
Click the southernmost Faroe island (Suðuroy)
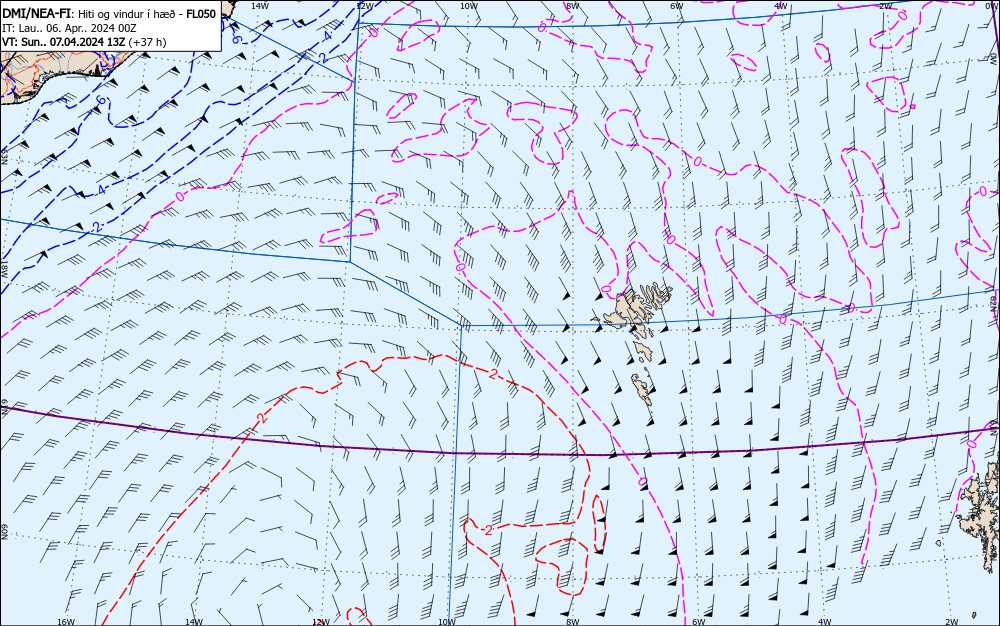[x=642, y=389]
